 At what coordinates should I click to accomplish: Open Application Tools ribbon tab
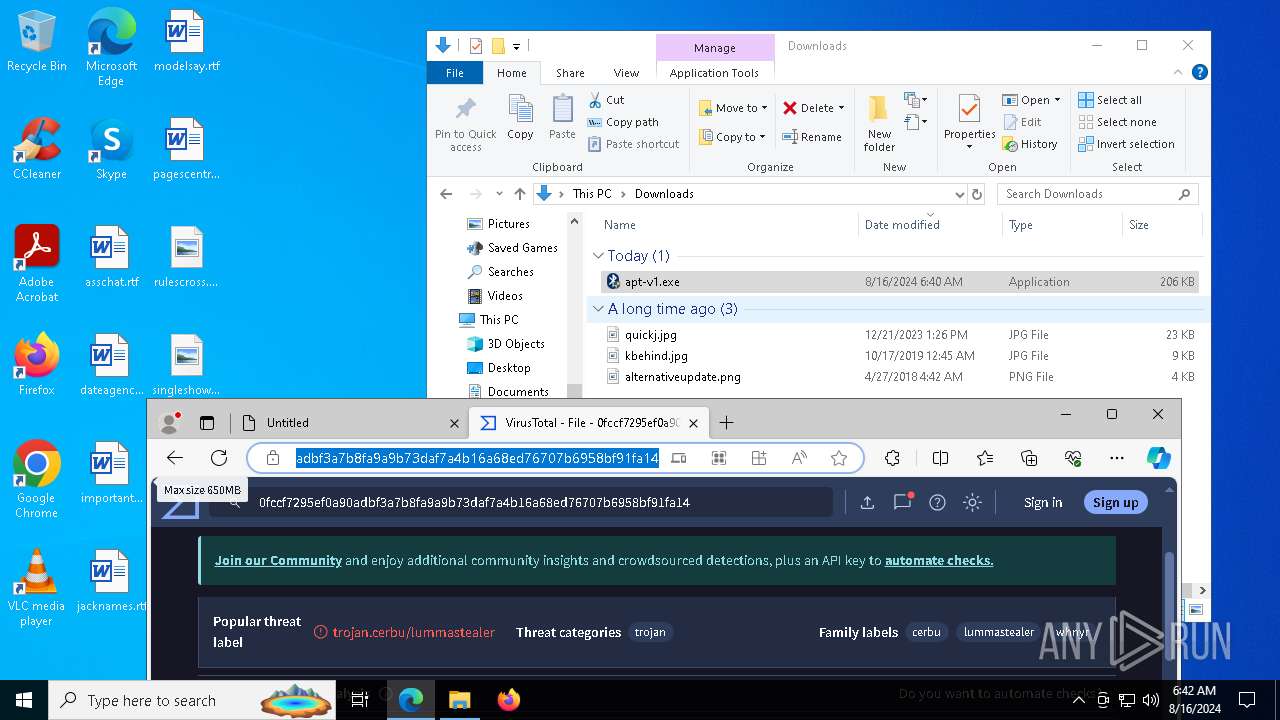pos(714,73)
